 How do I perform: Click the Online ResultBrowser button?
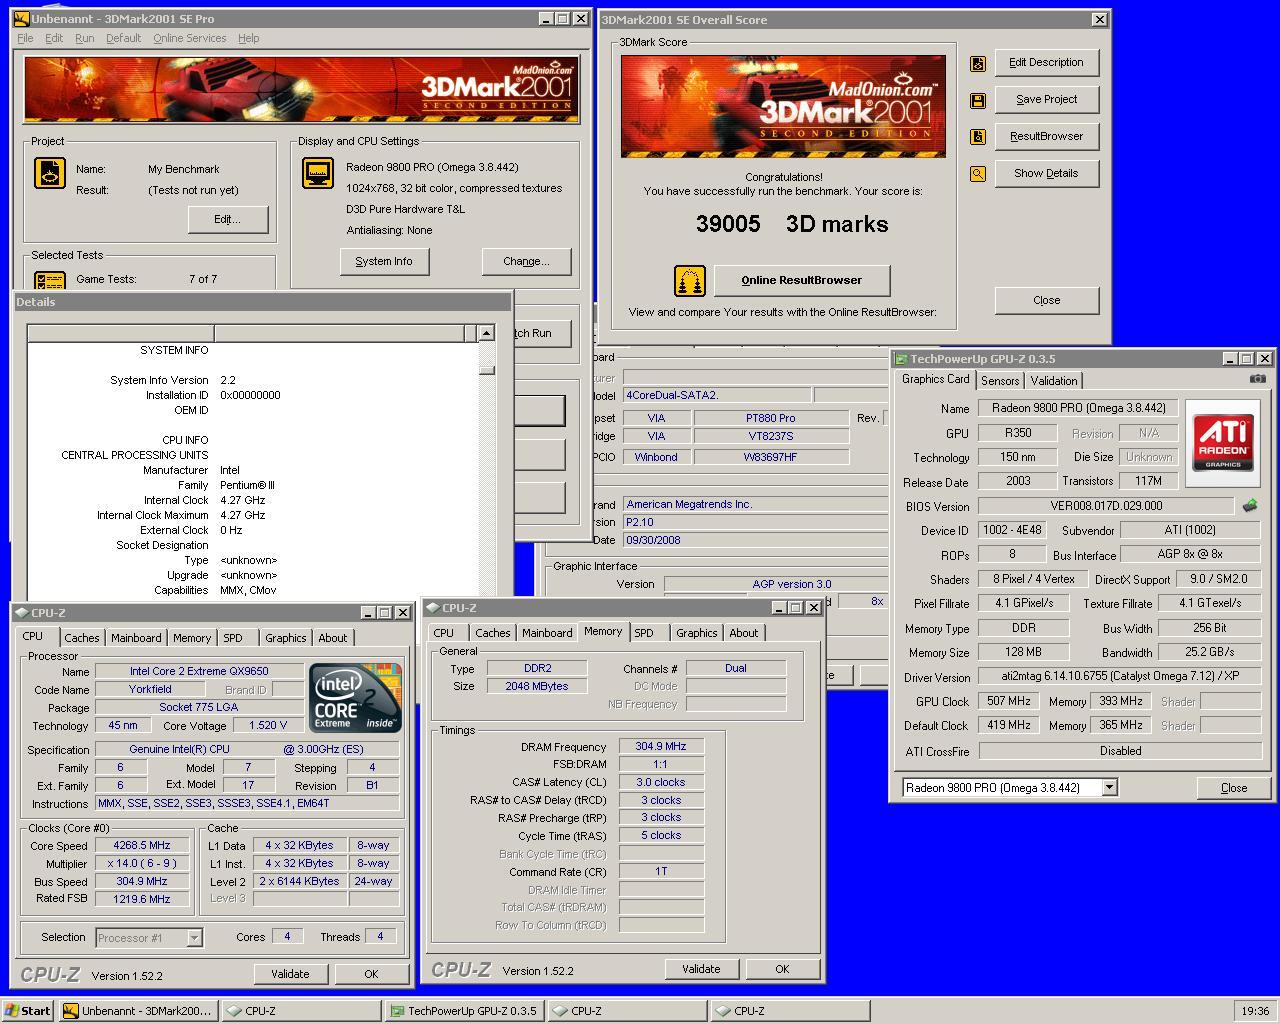pos(801,281)
